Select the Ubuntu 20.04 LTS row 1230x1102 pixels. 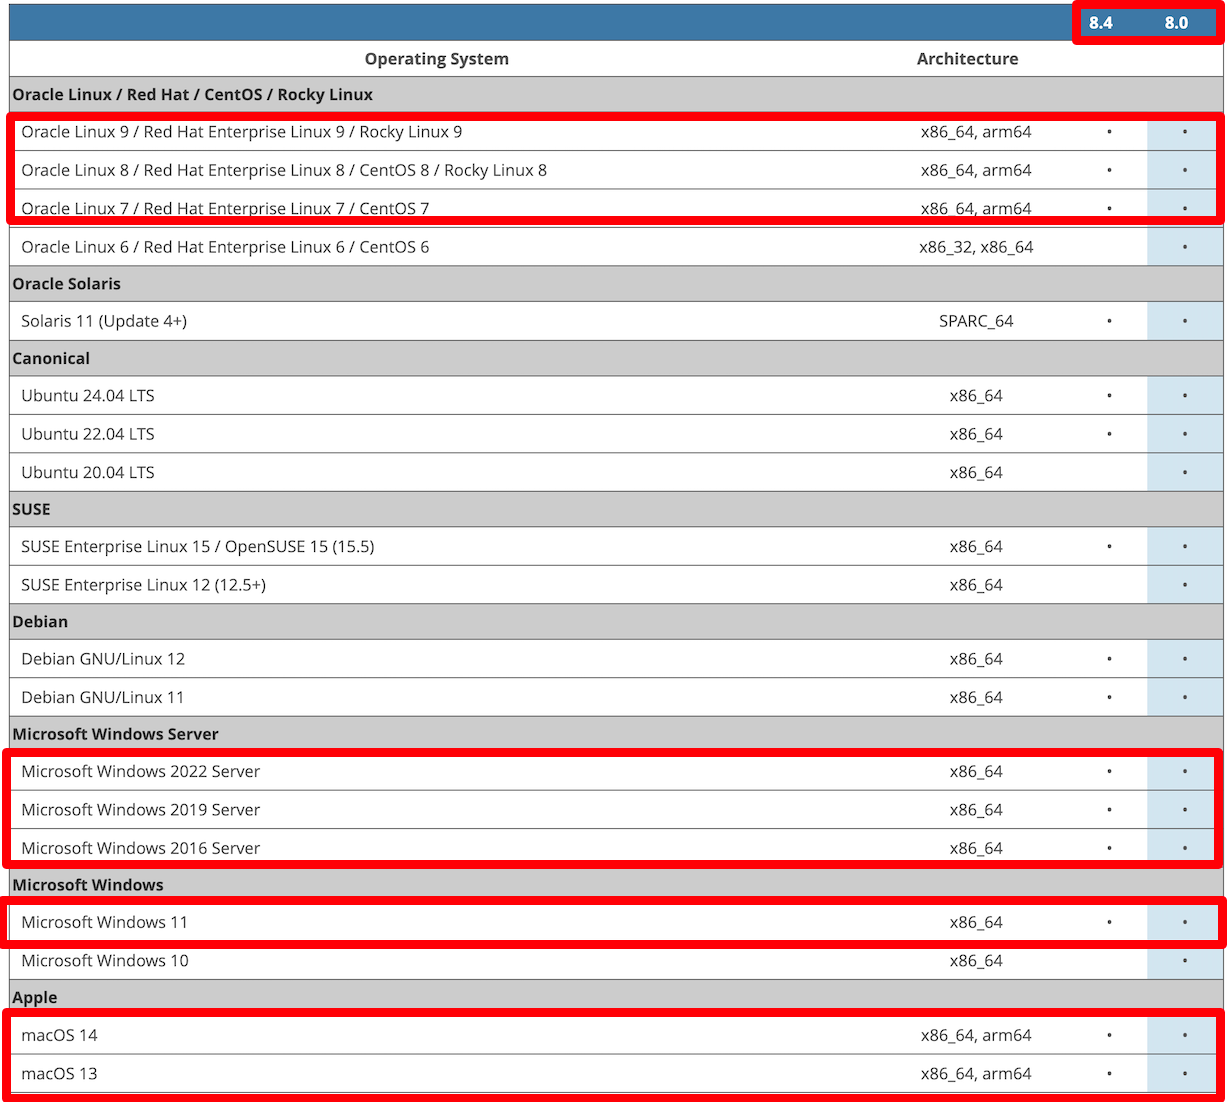point(616,472)
